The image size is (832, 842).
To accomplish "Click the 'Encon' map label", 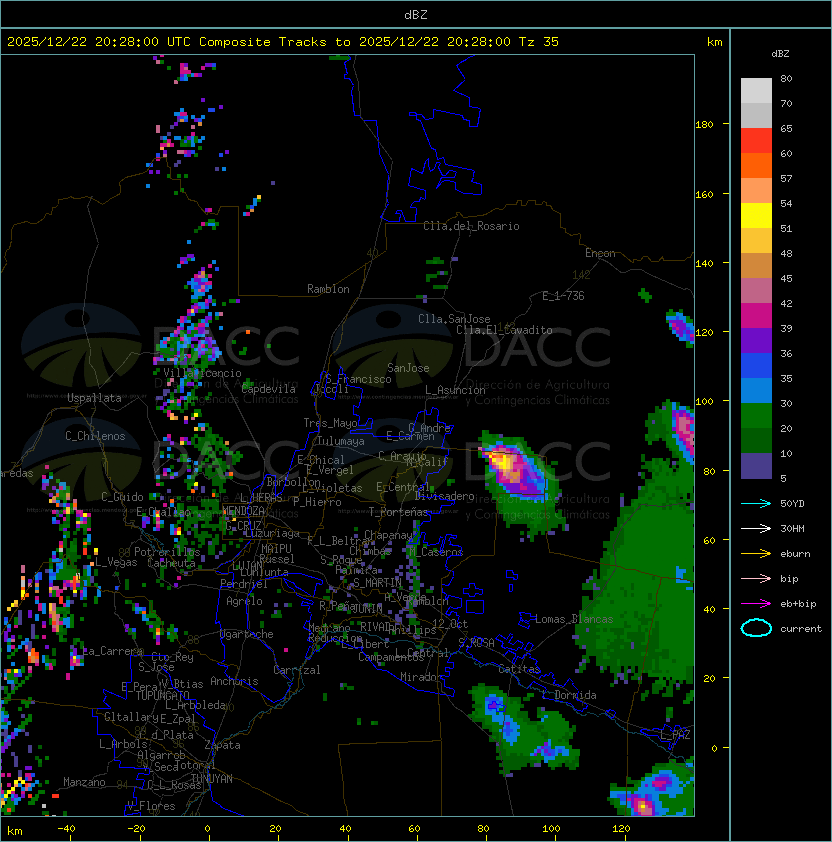I will [x=600, y=253].
